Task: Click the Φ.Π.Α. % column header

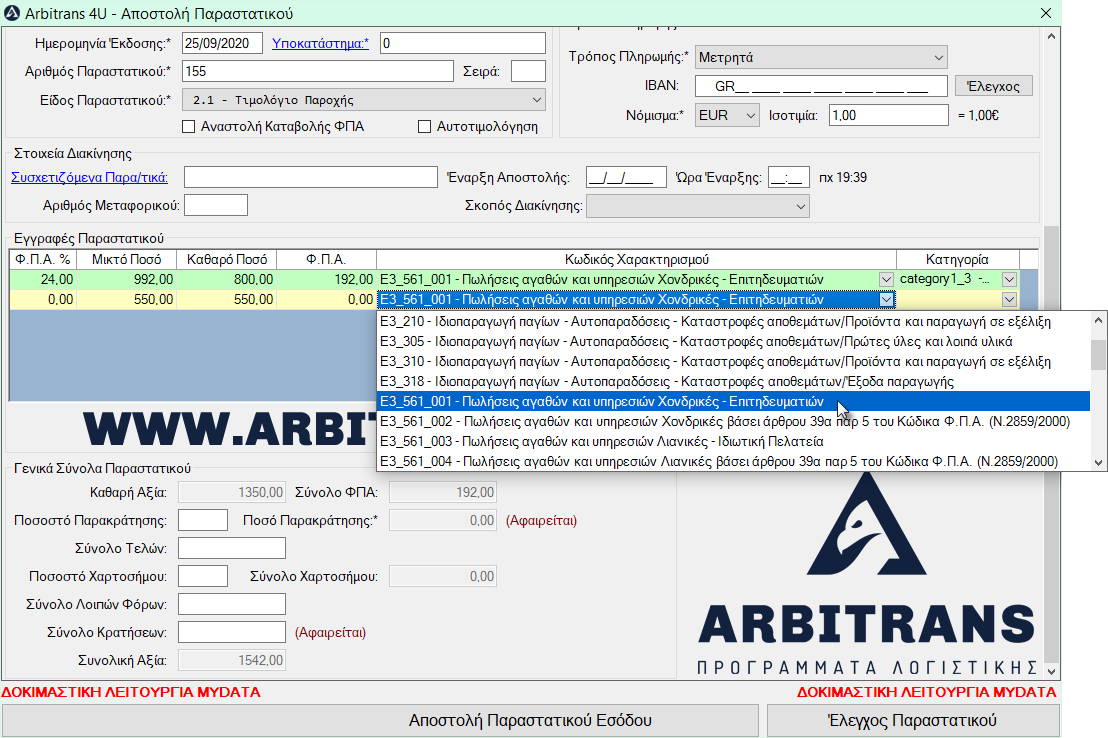Action: click(x=43, y=259)
